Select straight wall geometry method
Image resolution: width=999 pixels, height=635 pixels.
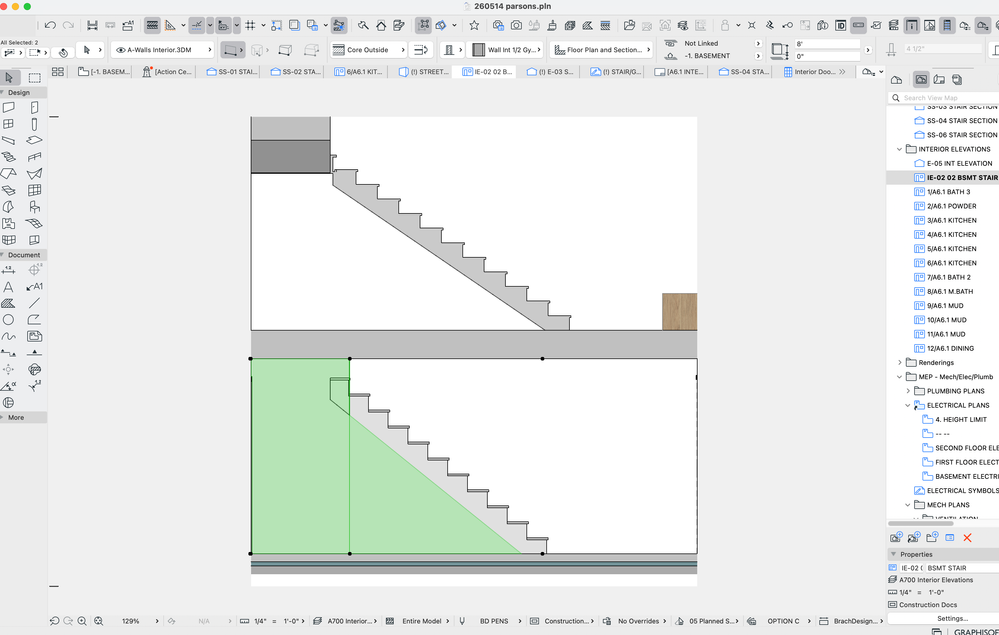[x=232, y=50]
